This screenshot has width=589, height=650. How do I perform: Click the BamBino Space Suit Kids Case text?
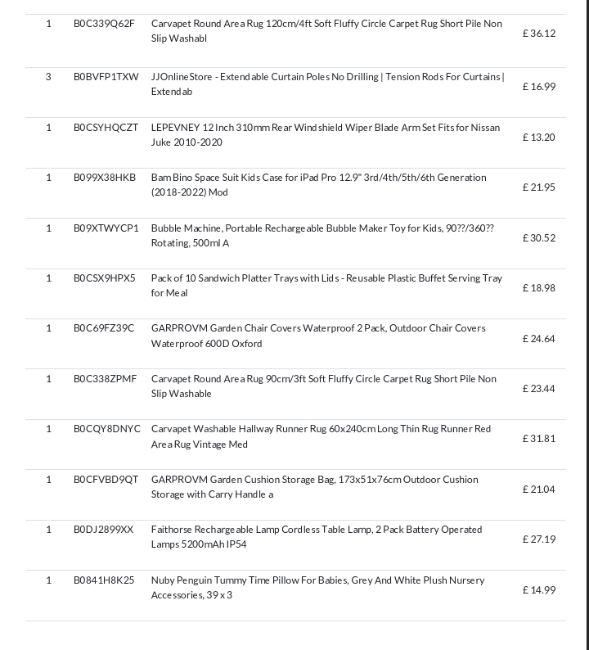click(319, 184)
